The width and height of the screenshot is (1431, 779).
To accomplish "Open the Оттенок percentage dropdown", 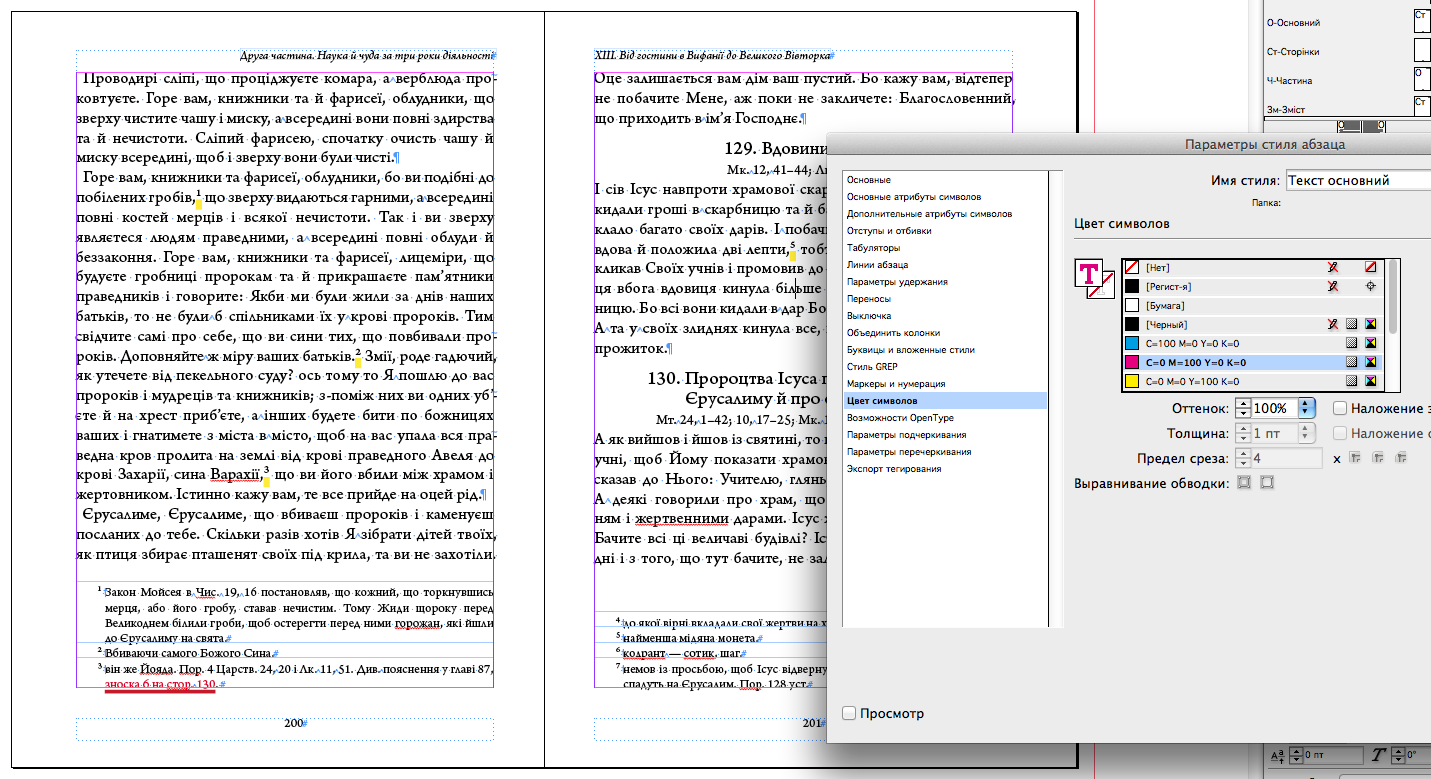I will pos(1306,408).
